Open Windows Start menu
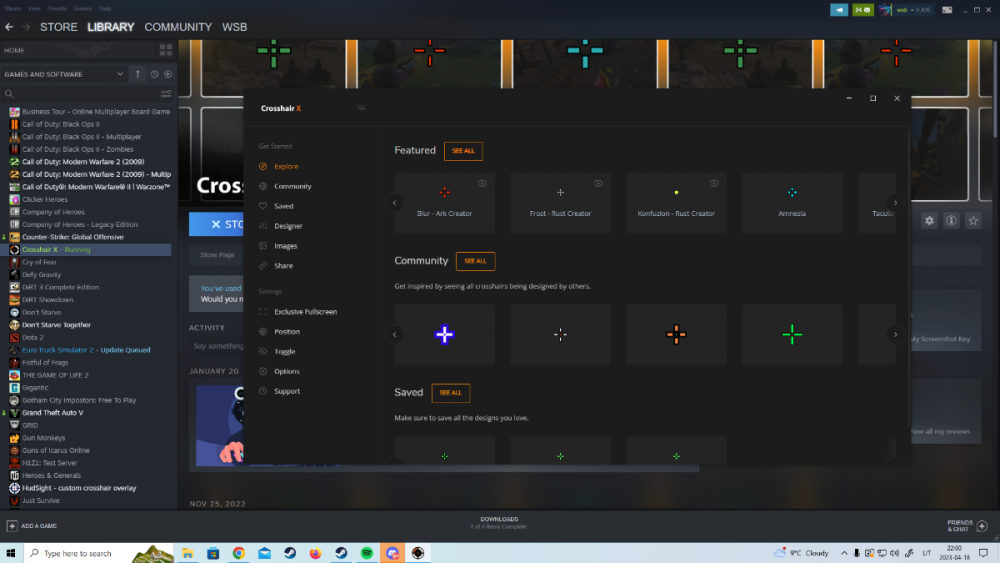 [x=11, y=553]
